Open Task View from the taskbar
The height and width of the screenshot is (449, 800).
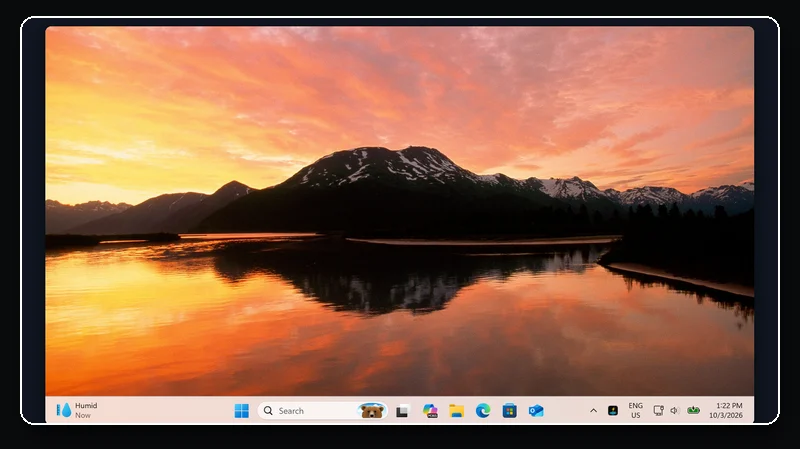403,411
